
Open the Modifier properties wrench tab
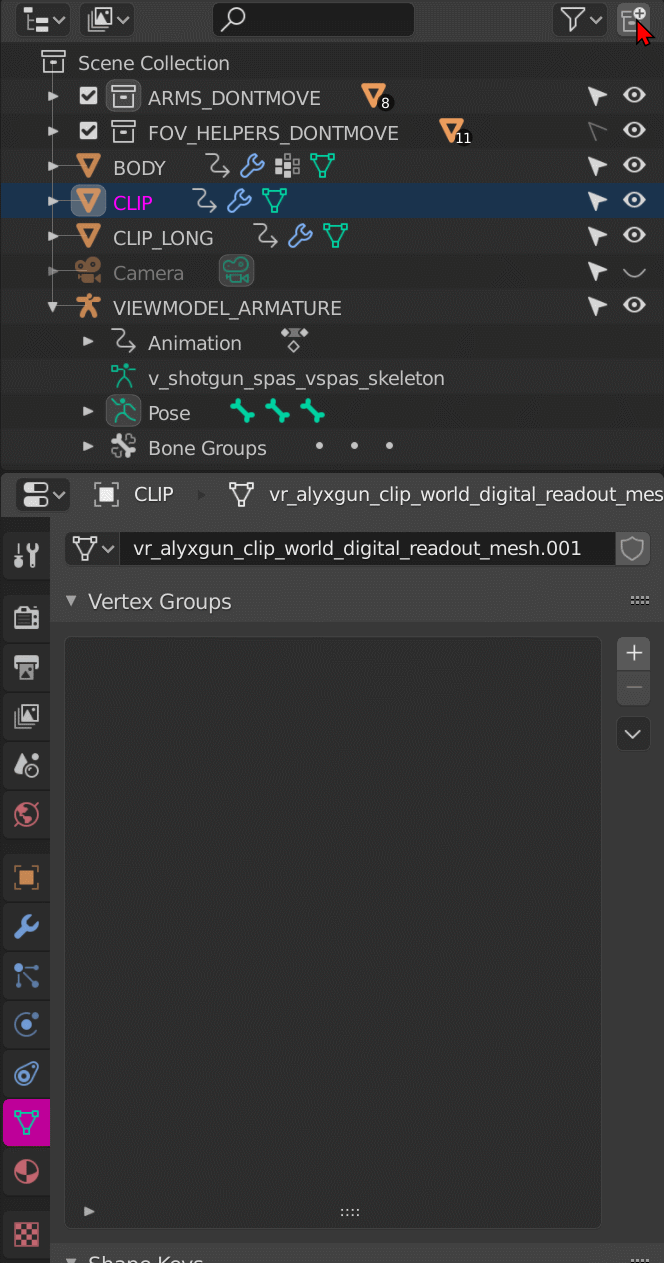[26, 927]
